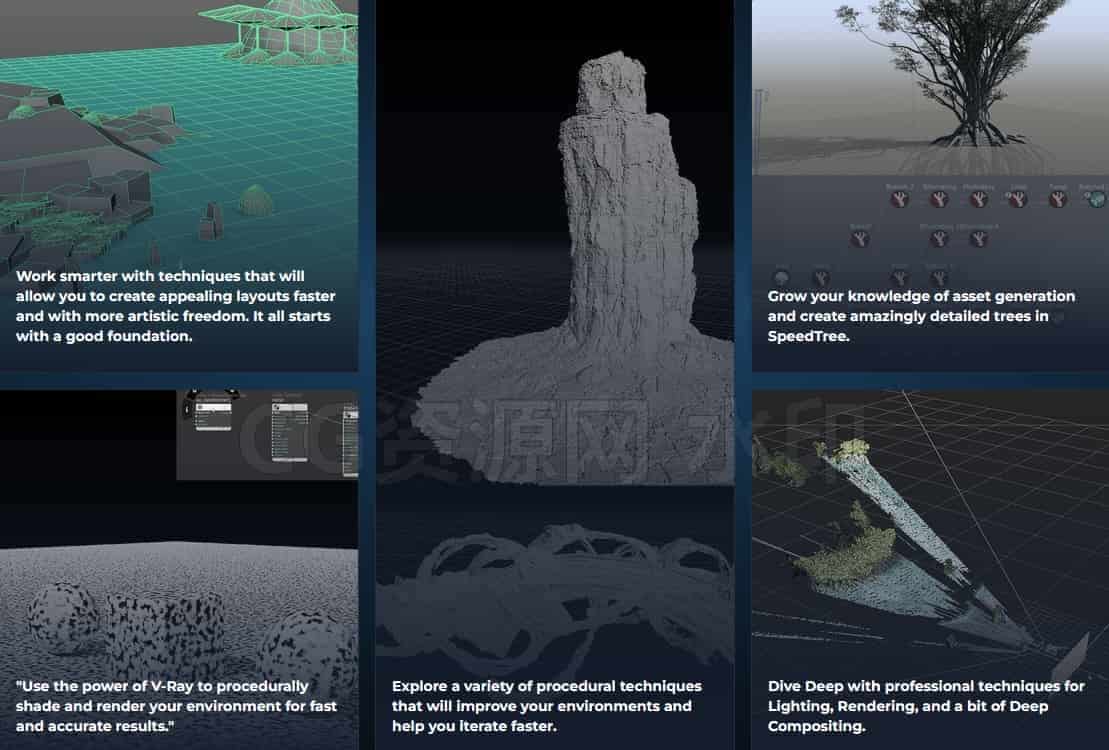1109x750 pixels.
Task: Select the 'Work smarter with techniques' paragraph
Action: pos(175,306)
